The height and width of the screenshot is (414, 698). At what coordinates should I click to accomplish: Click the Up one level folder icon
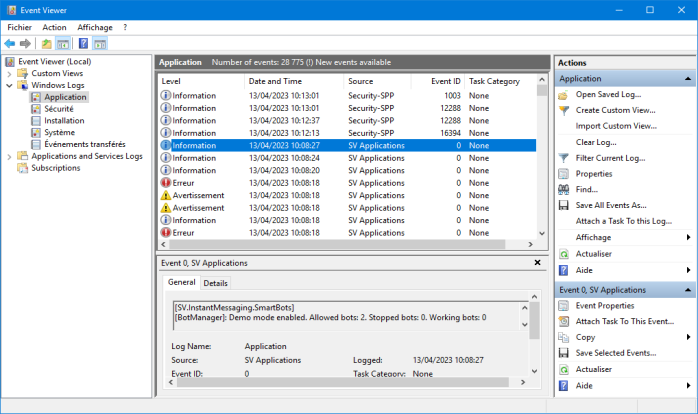(x=46, y=44)
